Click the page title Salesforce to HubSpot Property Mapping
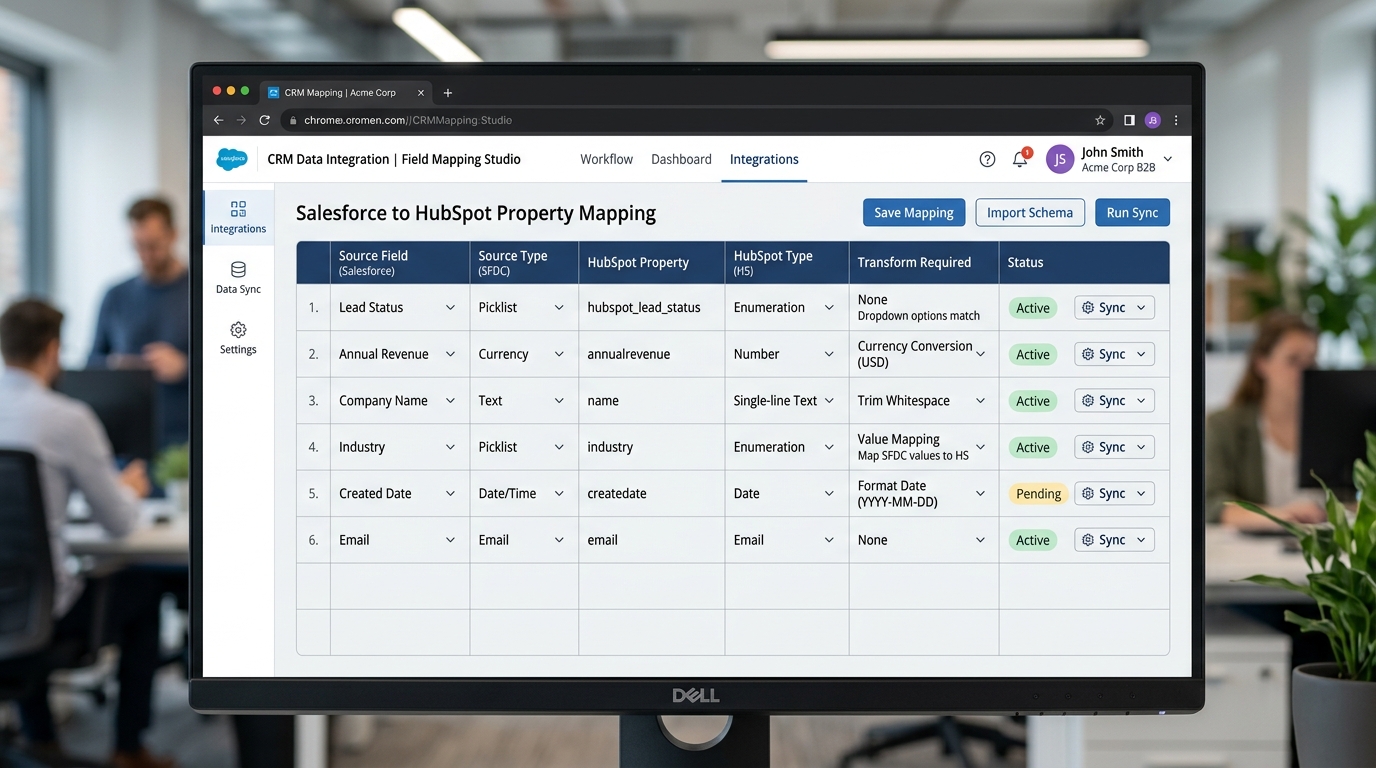Viewport: 1376px width, 768px height. pos(476,213)
